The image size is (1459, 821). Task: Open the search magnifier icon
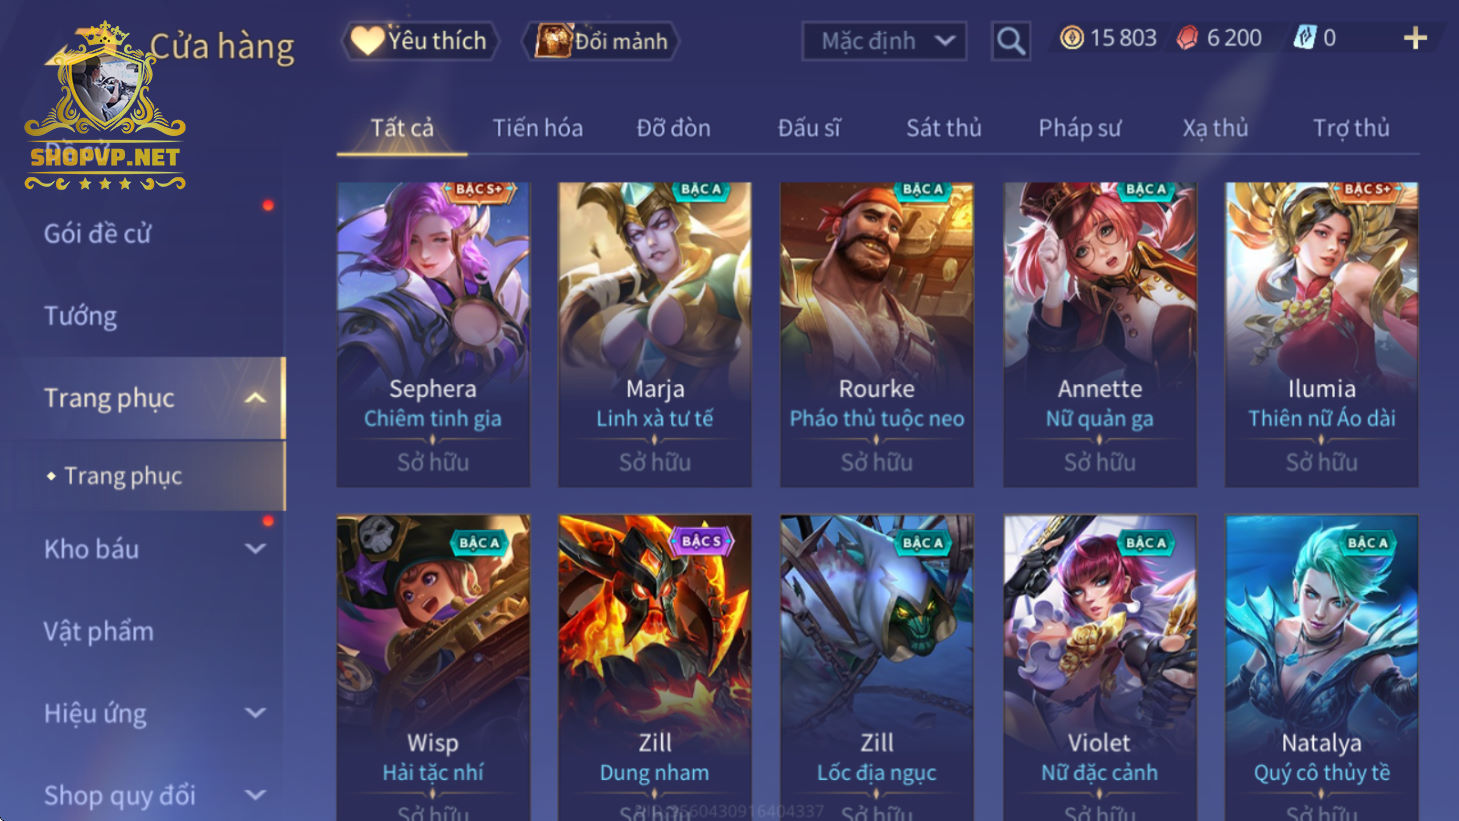[x=1010, y=41]
